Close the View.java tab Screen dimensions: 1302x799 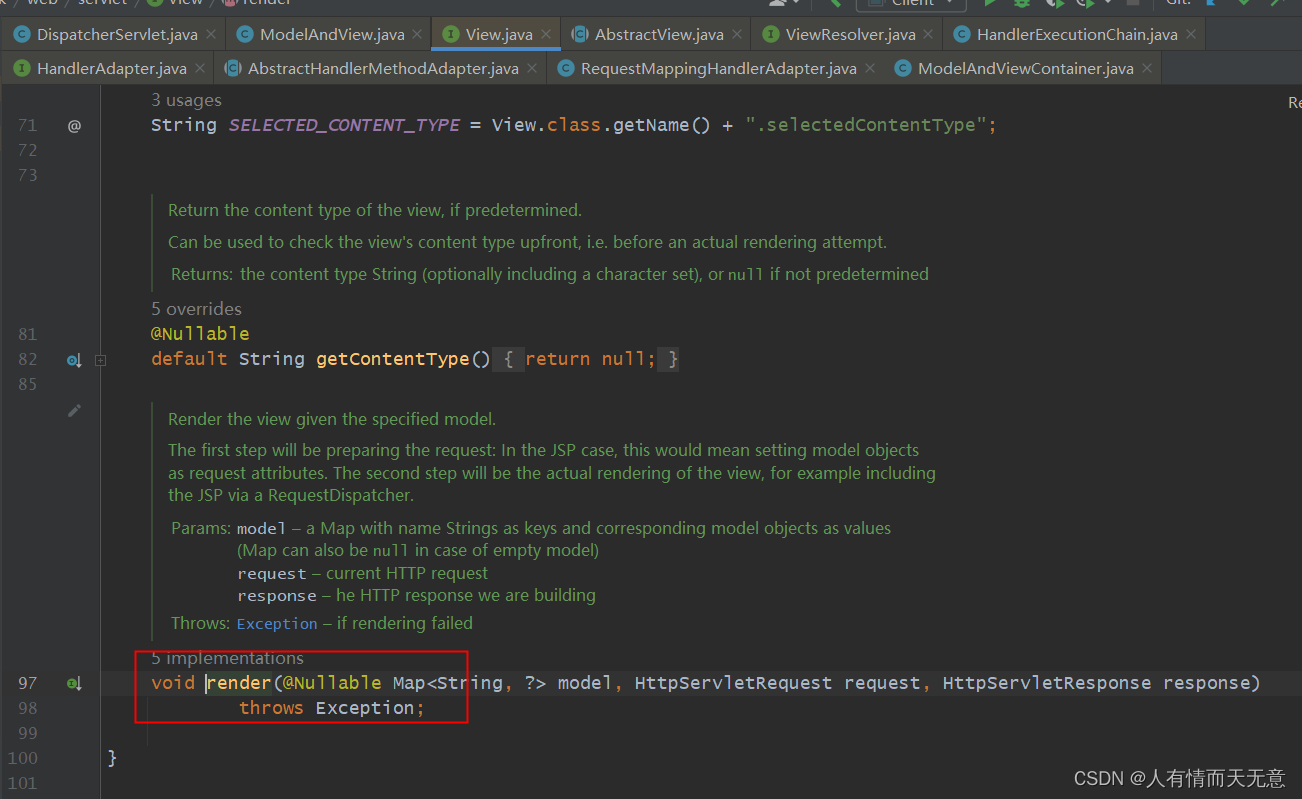pos(545,35)
